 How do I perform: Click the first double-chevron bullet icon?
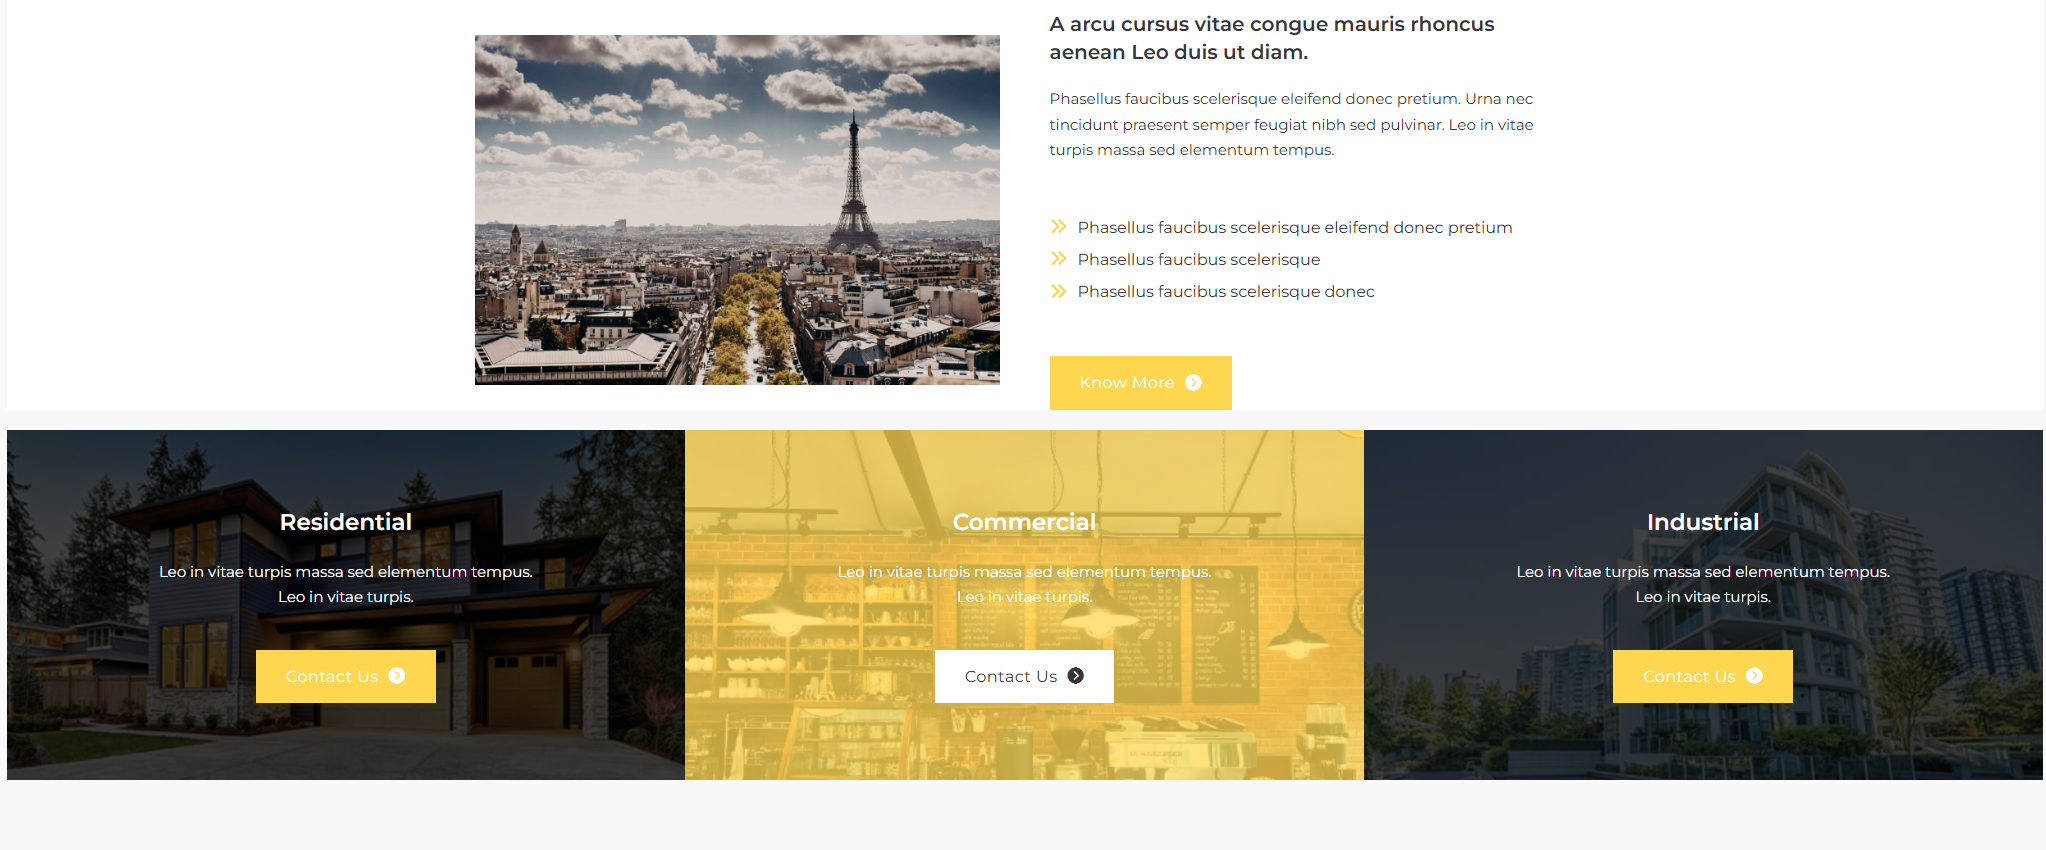[x=1059, y=227]
